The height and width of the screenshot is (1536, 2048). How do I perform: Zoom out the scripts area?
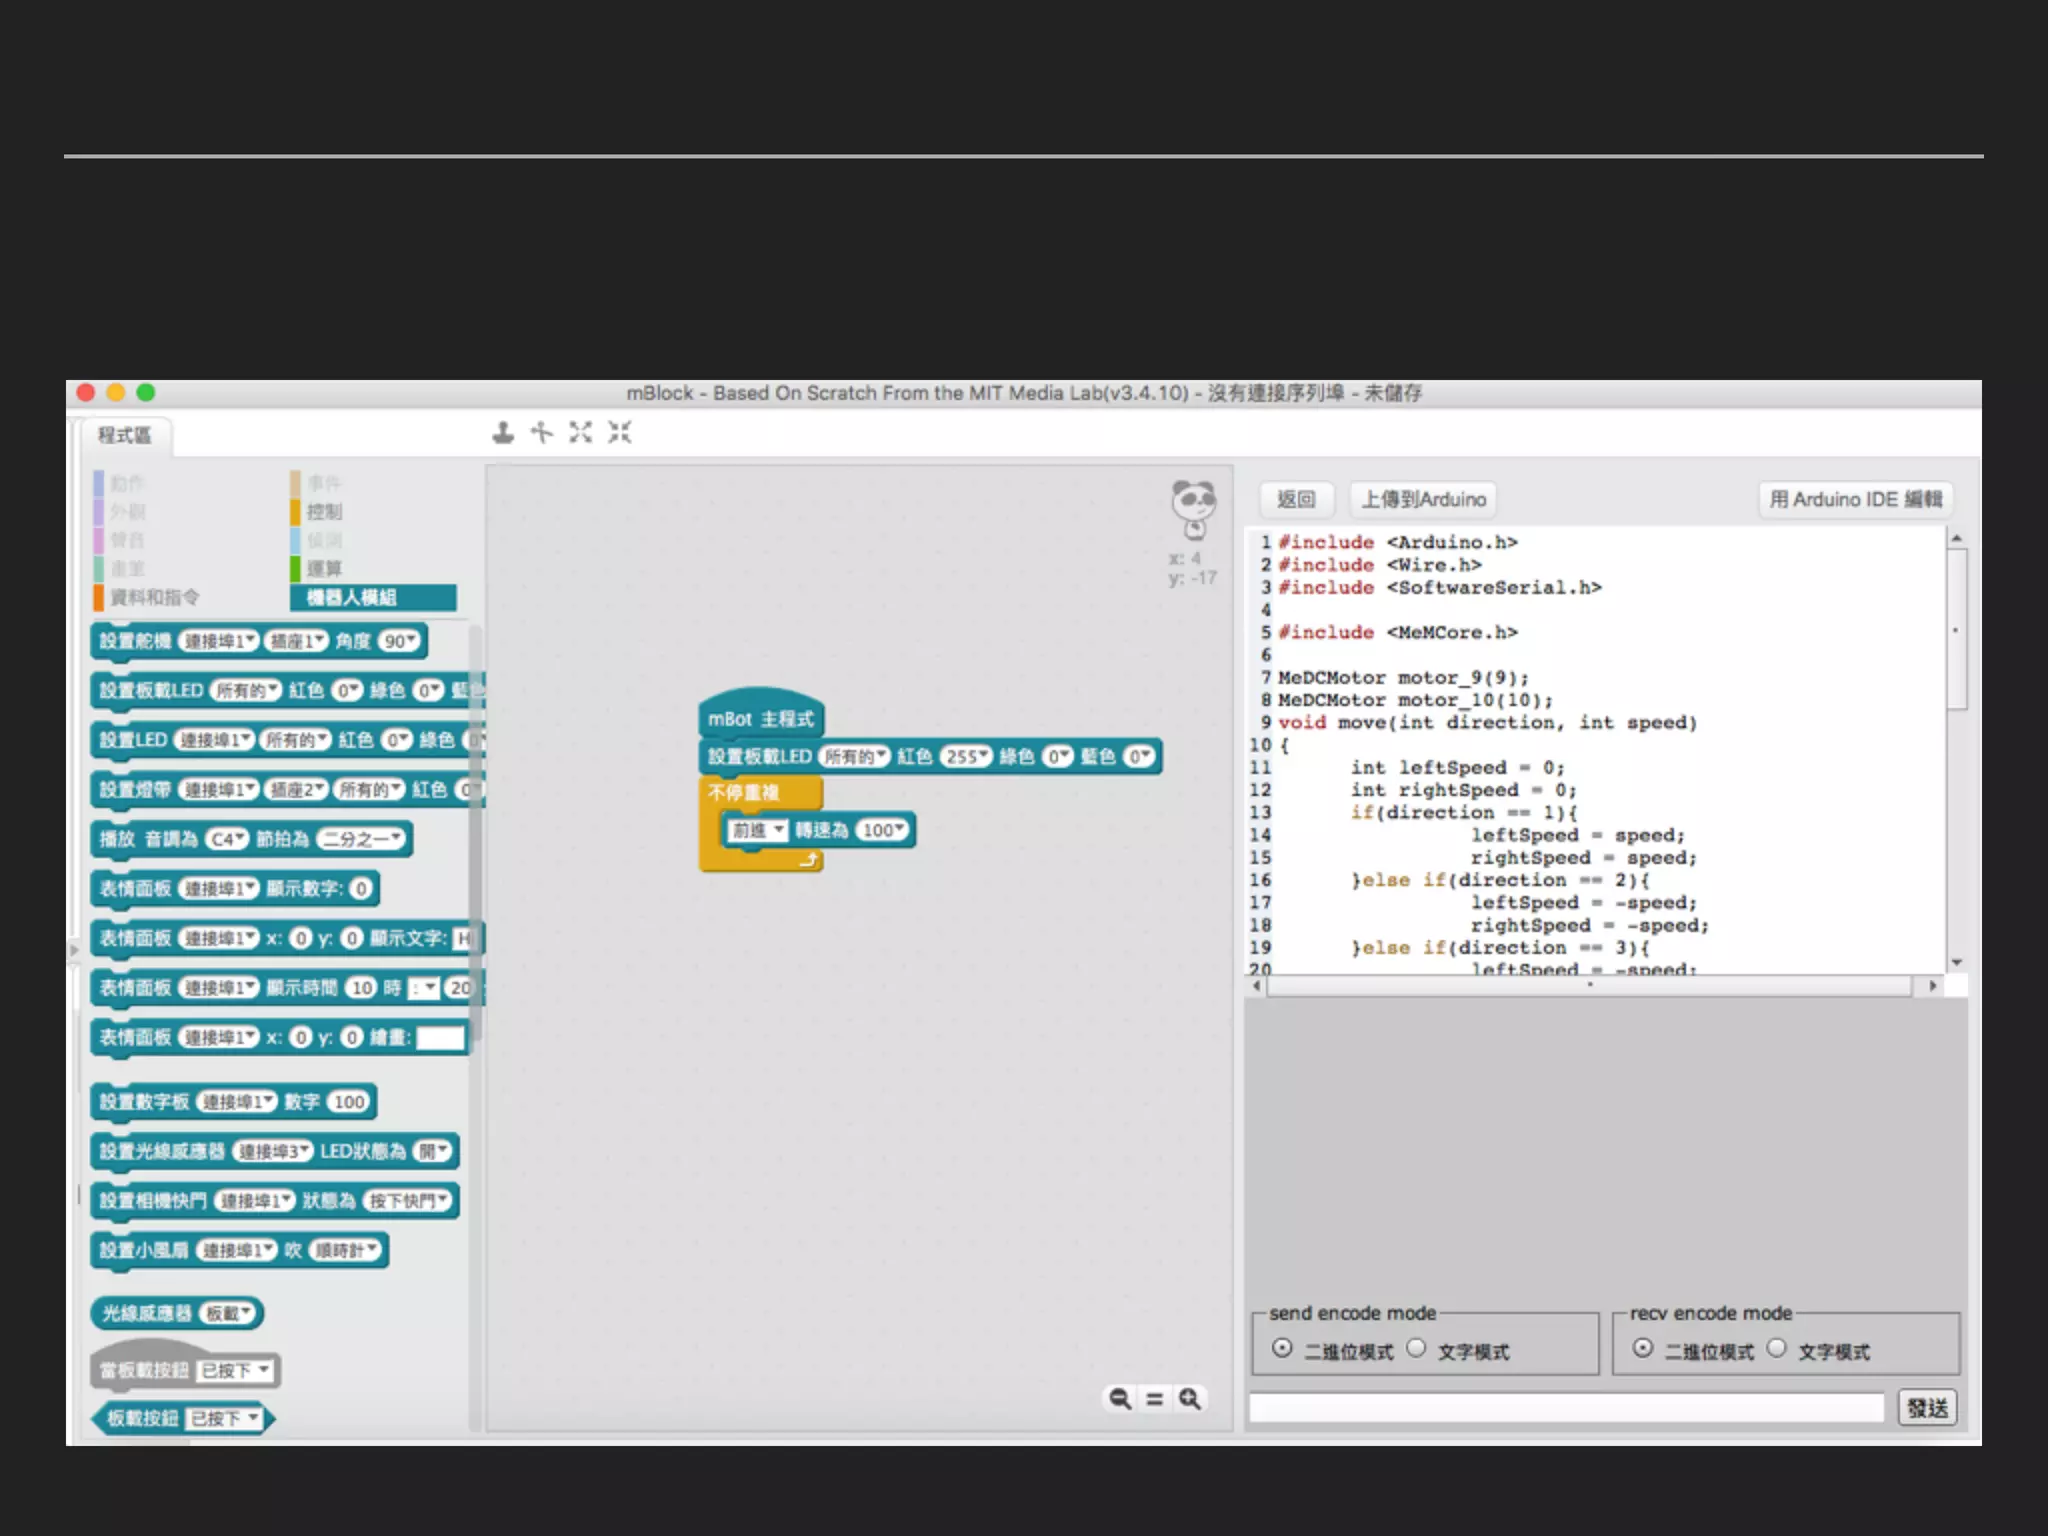click(1120, 1398)
